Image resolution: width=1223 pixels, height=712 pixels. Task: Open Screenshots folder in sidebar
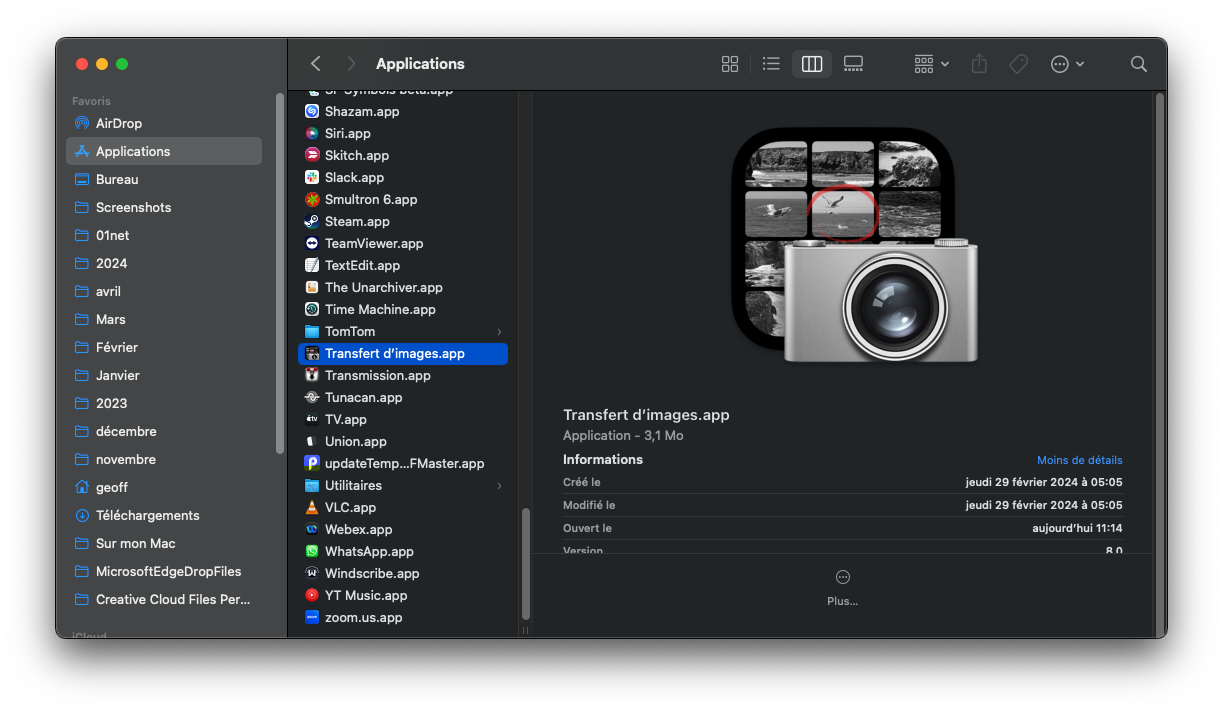pyautogui.click(x=164, y=207)
